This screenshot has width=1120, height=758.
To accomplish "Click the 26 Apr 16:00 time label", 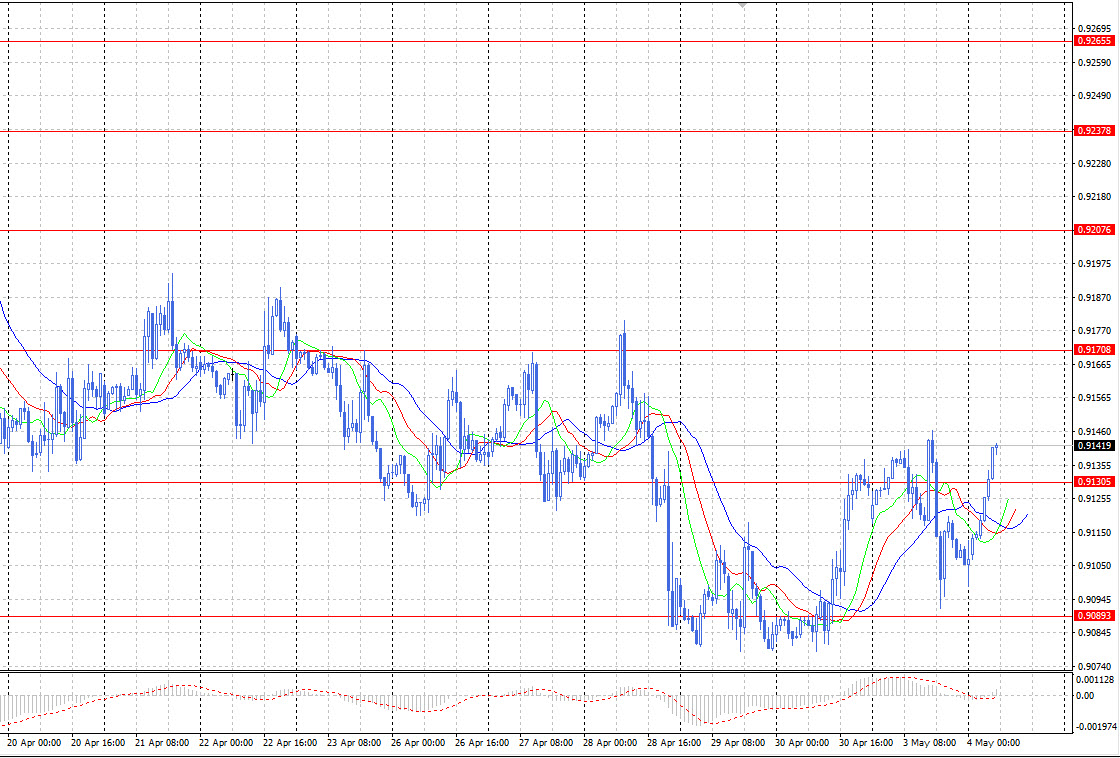I will point(483,743).
